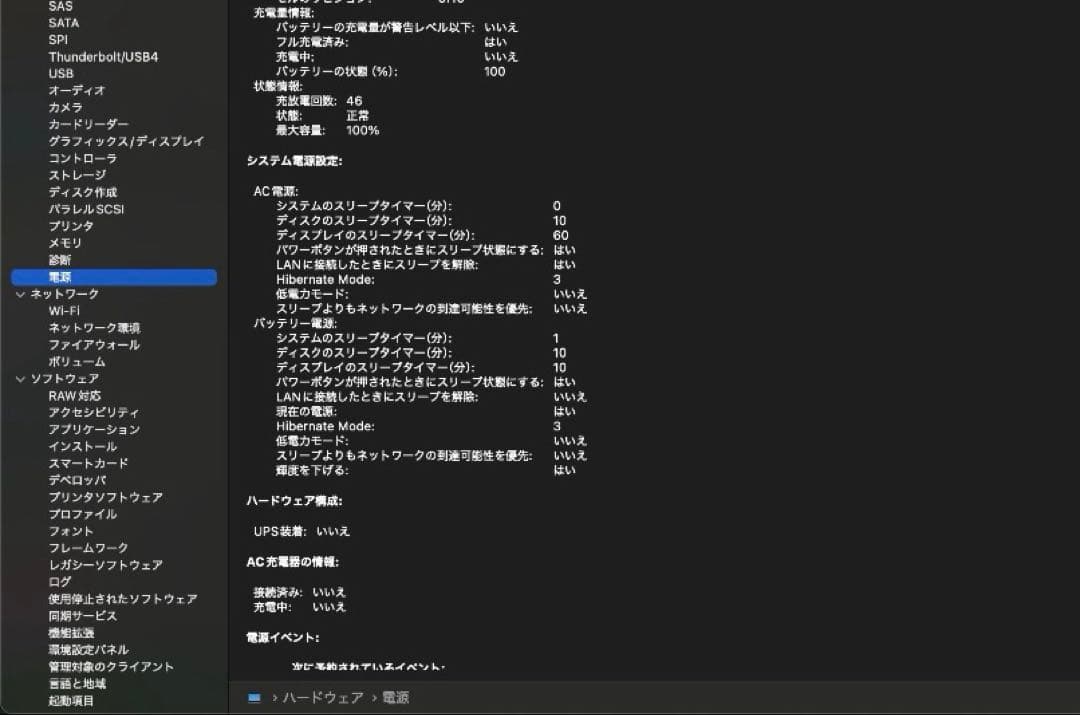Collapse the ネットワーク section
This screenshot has width=1080, height=715.
tap(20, 294)
